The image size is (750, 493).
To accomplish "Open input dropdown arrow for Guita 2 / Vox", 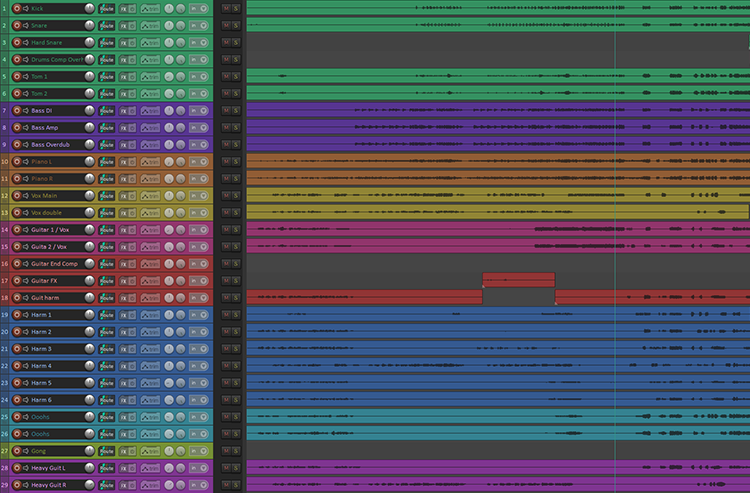I will tap(204, 247).
